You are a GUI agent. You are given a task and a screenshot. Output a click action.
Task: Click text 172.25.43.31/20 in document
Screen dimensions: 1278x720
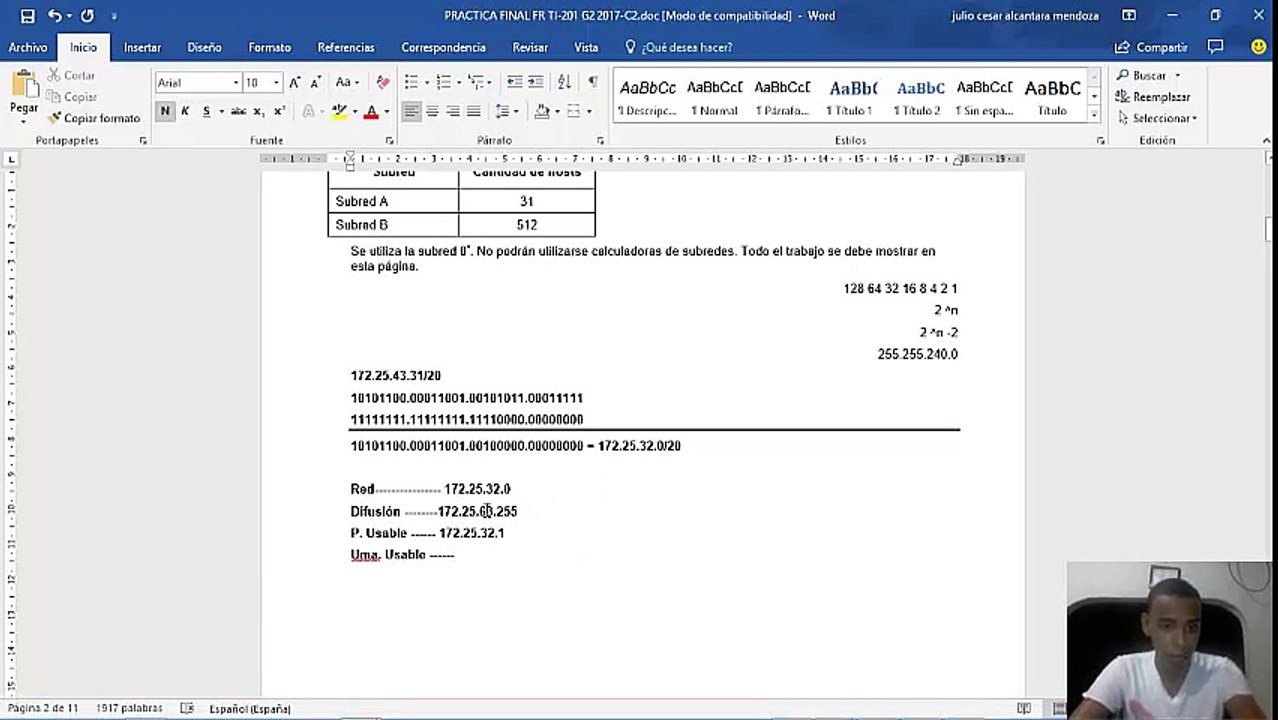coord(395,375)
